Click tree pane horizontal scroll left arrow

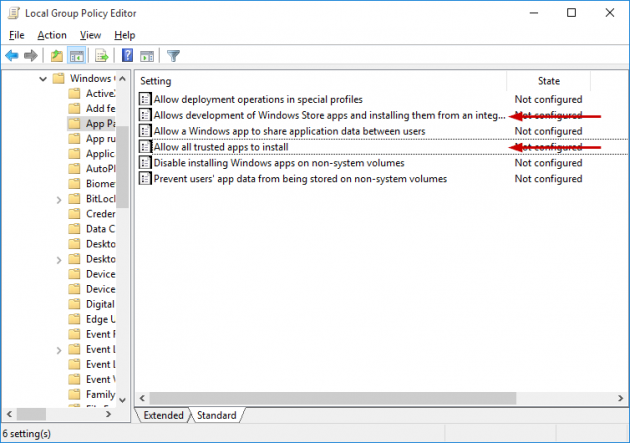click(10, 414)
